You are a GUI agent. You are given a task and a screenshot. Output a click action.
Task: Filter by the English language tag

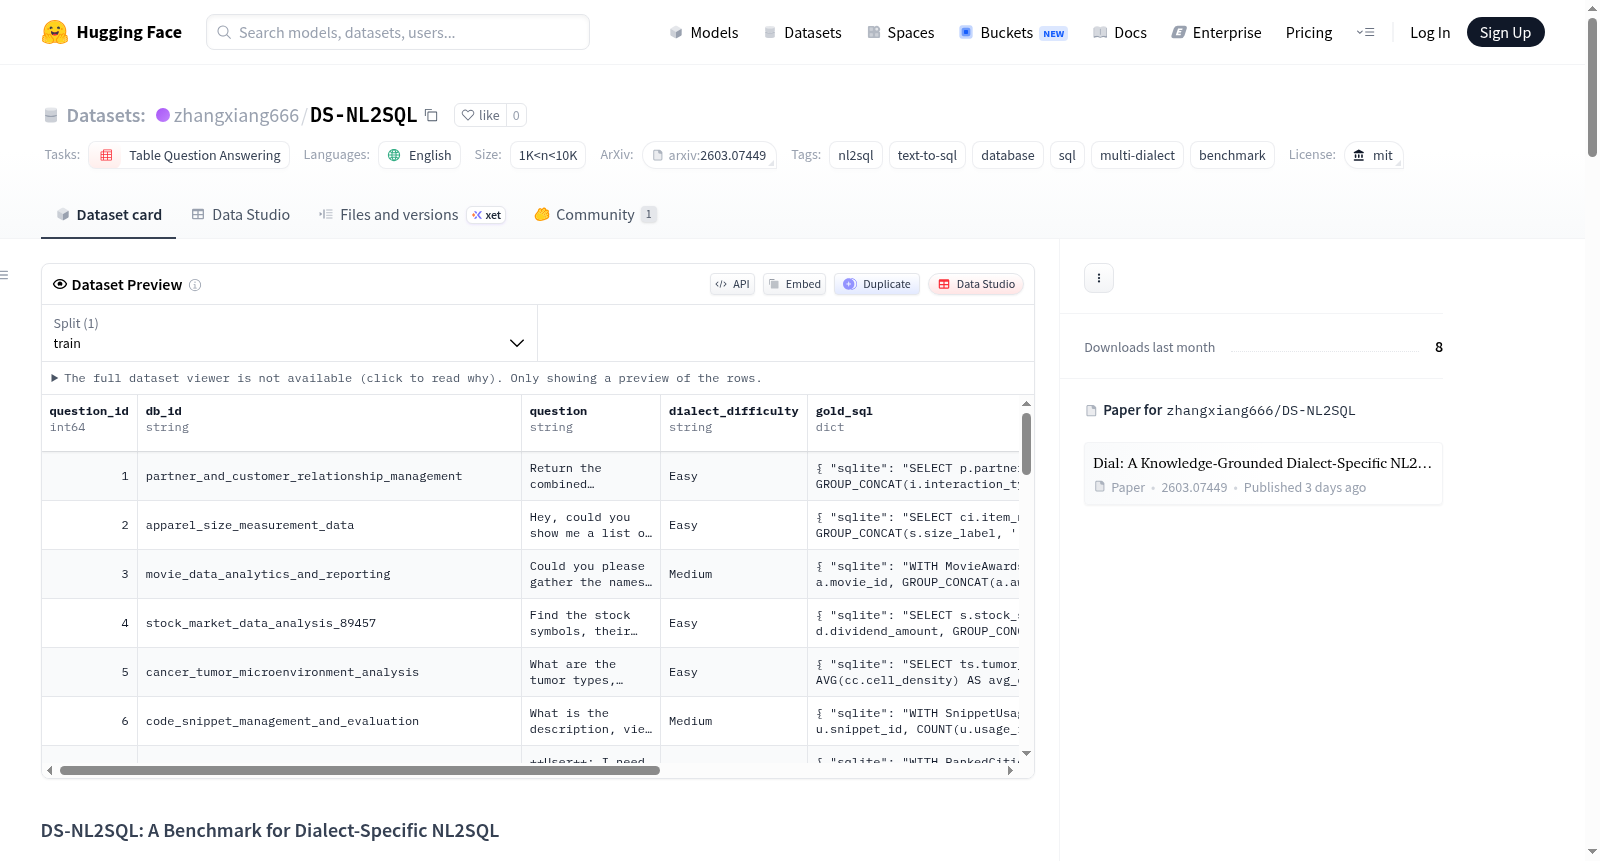click(x=420, y=155)
